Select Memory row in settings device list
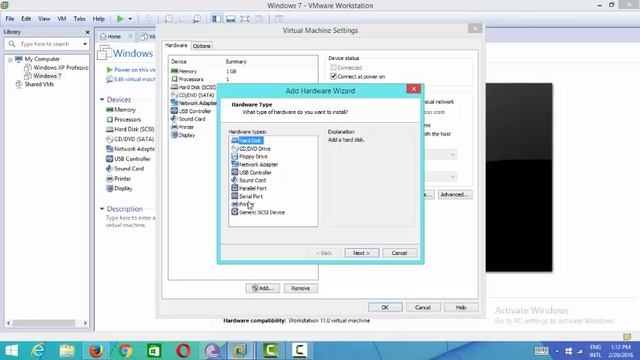Screen dimensions: 640x360 [243, 71]
